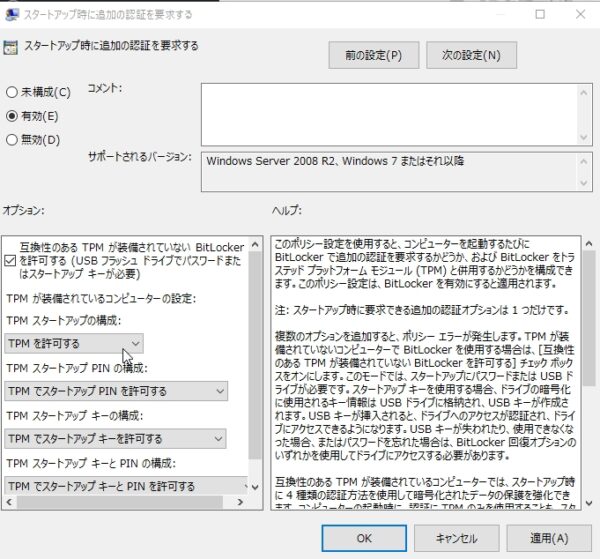Image resolution: width=600 pixels, height=559 pixels.
Task: Select the 無効(D) radio button
Action: click(x=11, y=140)
